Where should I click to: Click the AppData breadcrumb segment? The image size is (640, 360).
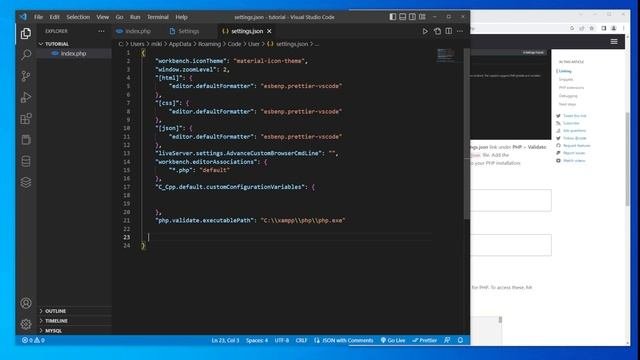point(180,44)
